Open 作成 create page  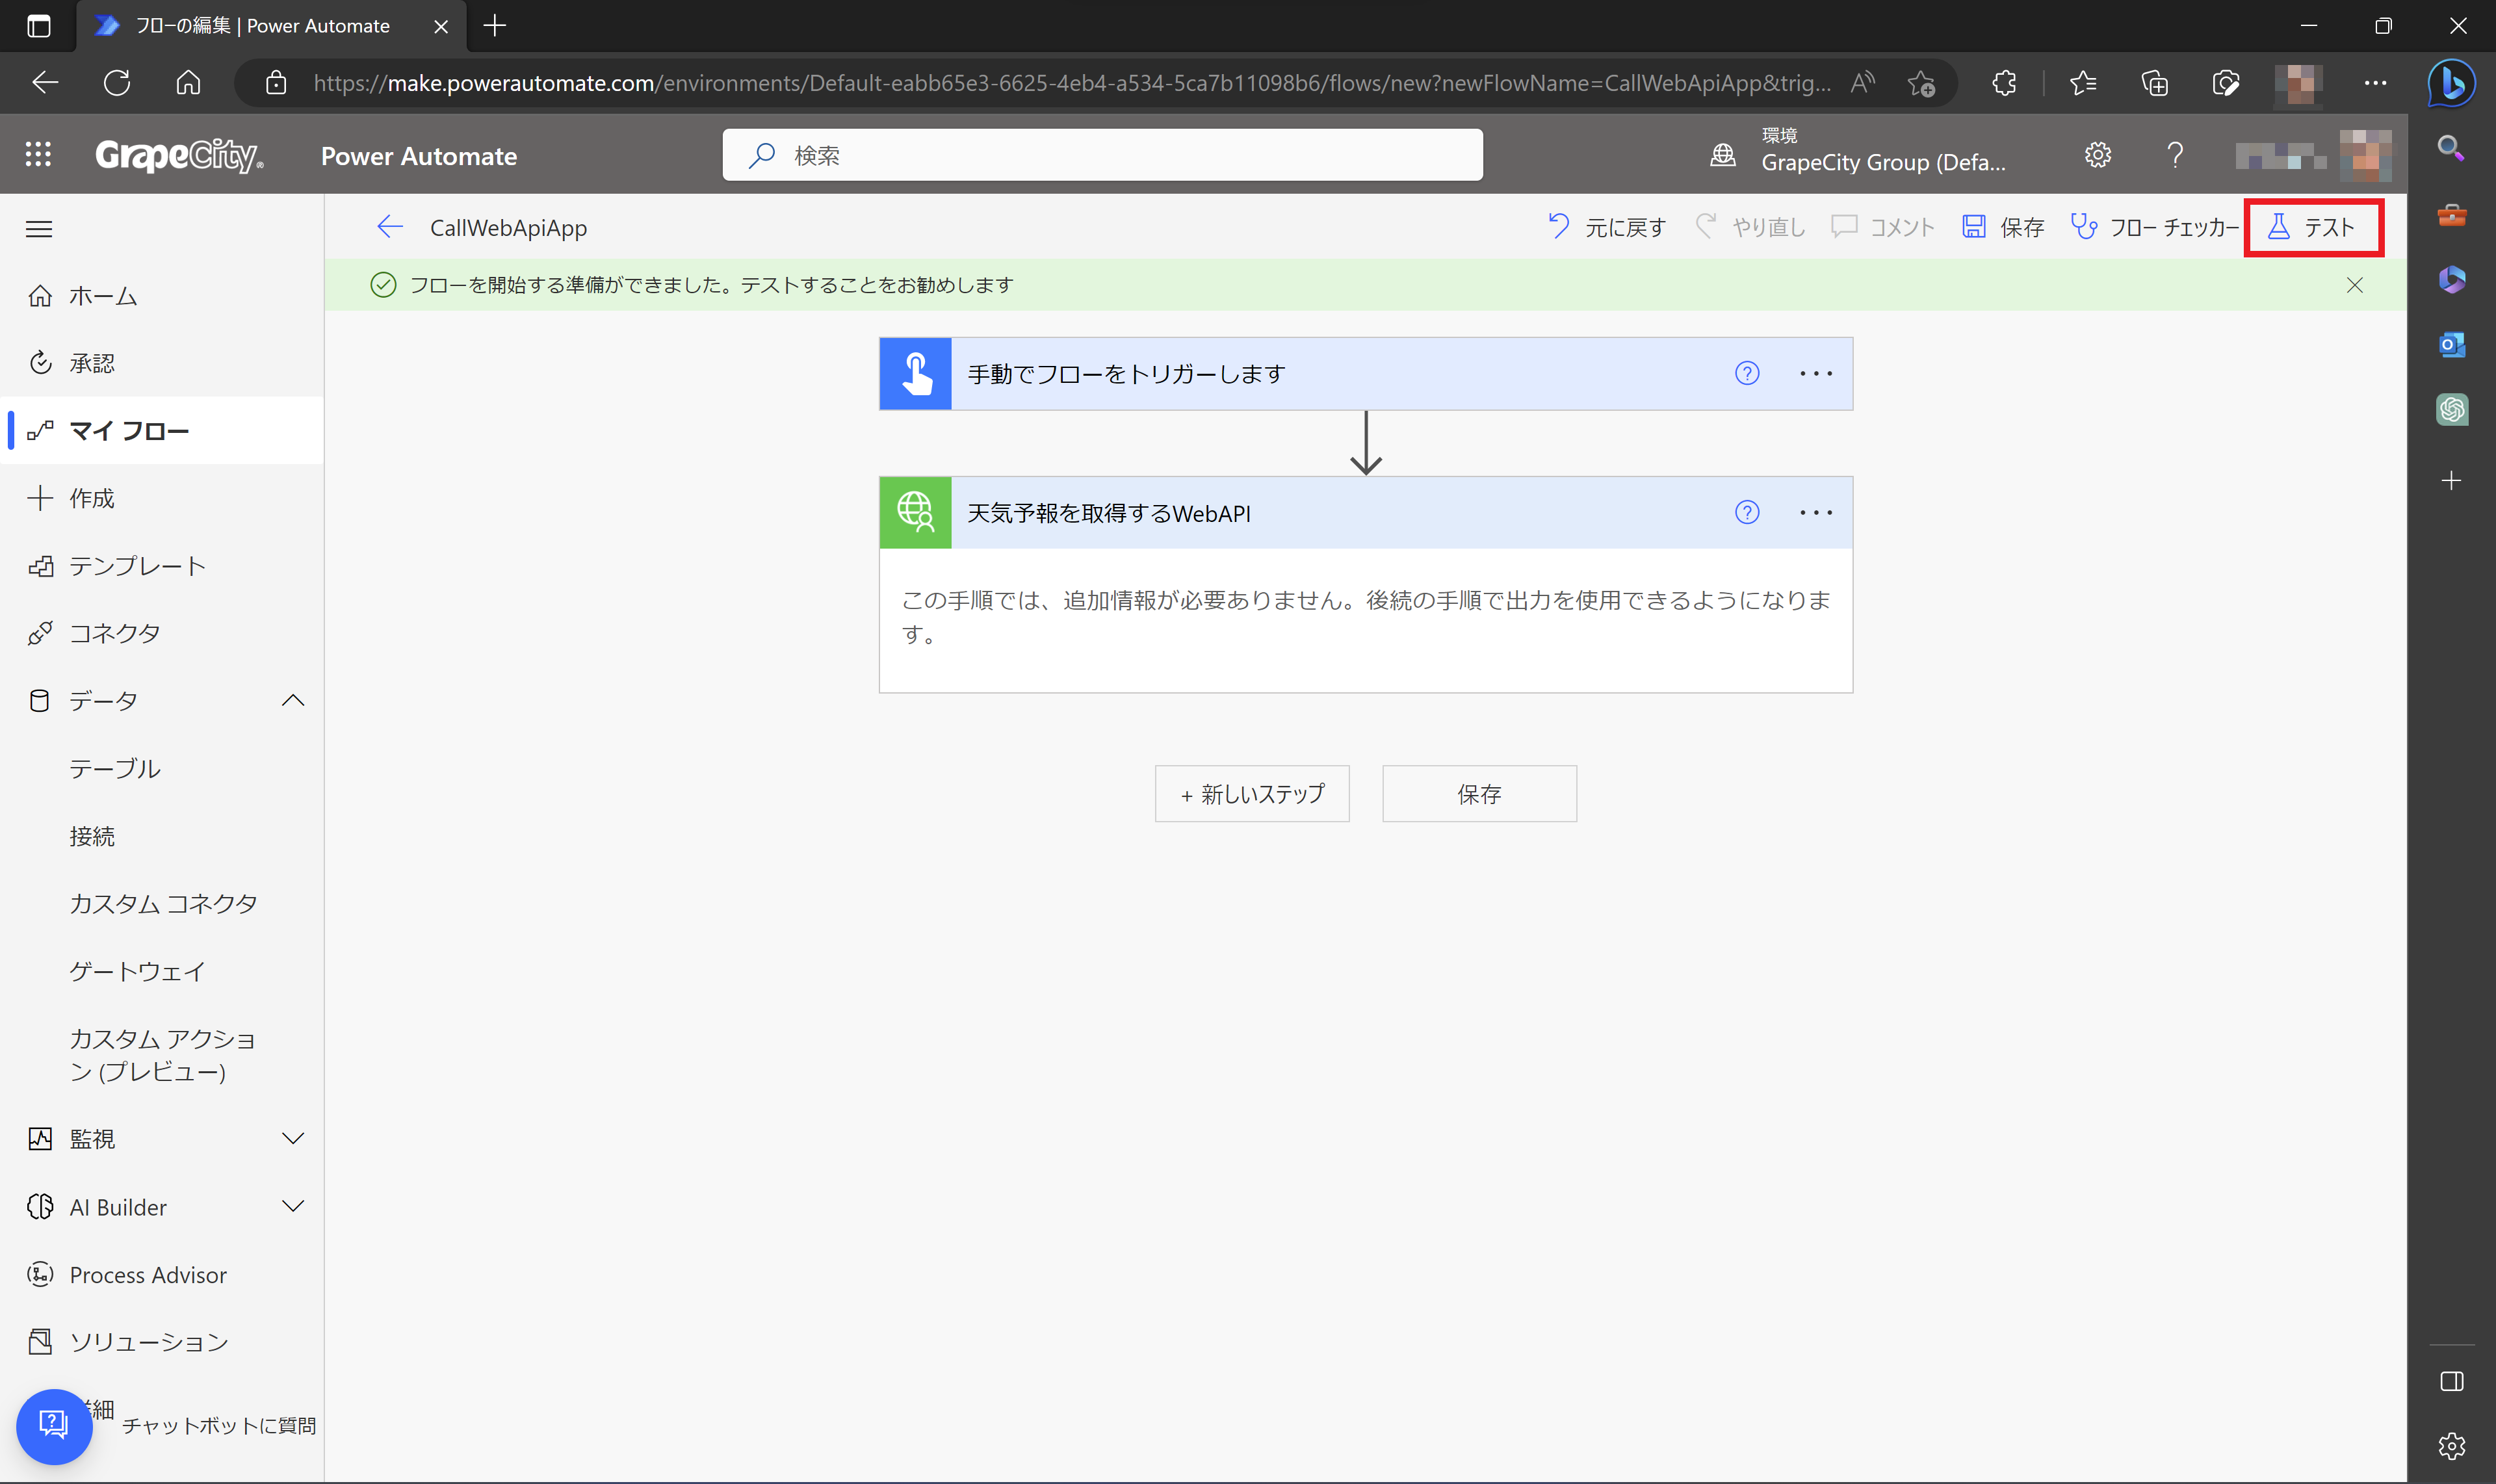click(162, 498)
